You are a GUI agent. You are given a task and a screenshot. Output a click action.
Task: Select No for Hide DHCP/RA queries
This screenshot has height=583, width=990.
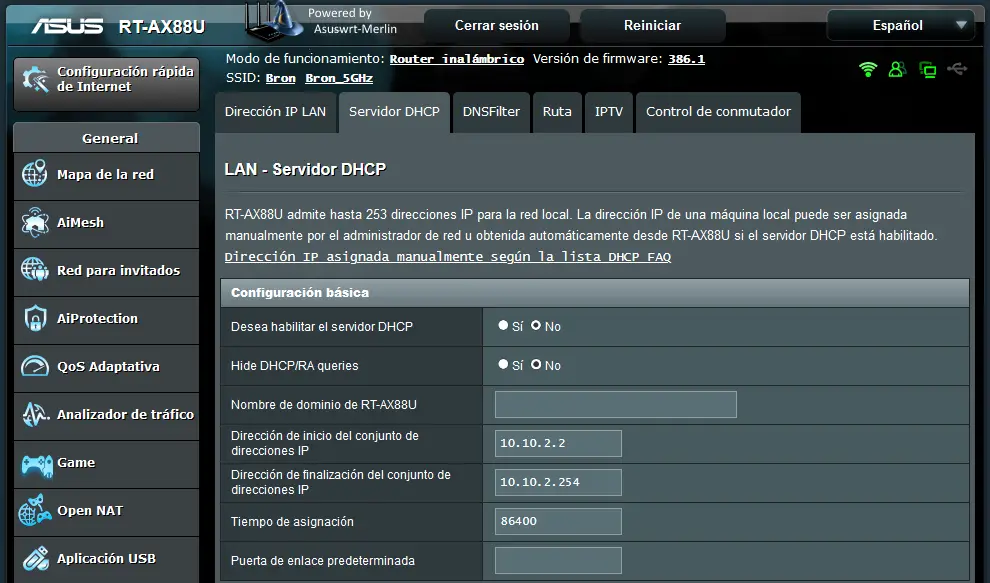536,364
